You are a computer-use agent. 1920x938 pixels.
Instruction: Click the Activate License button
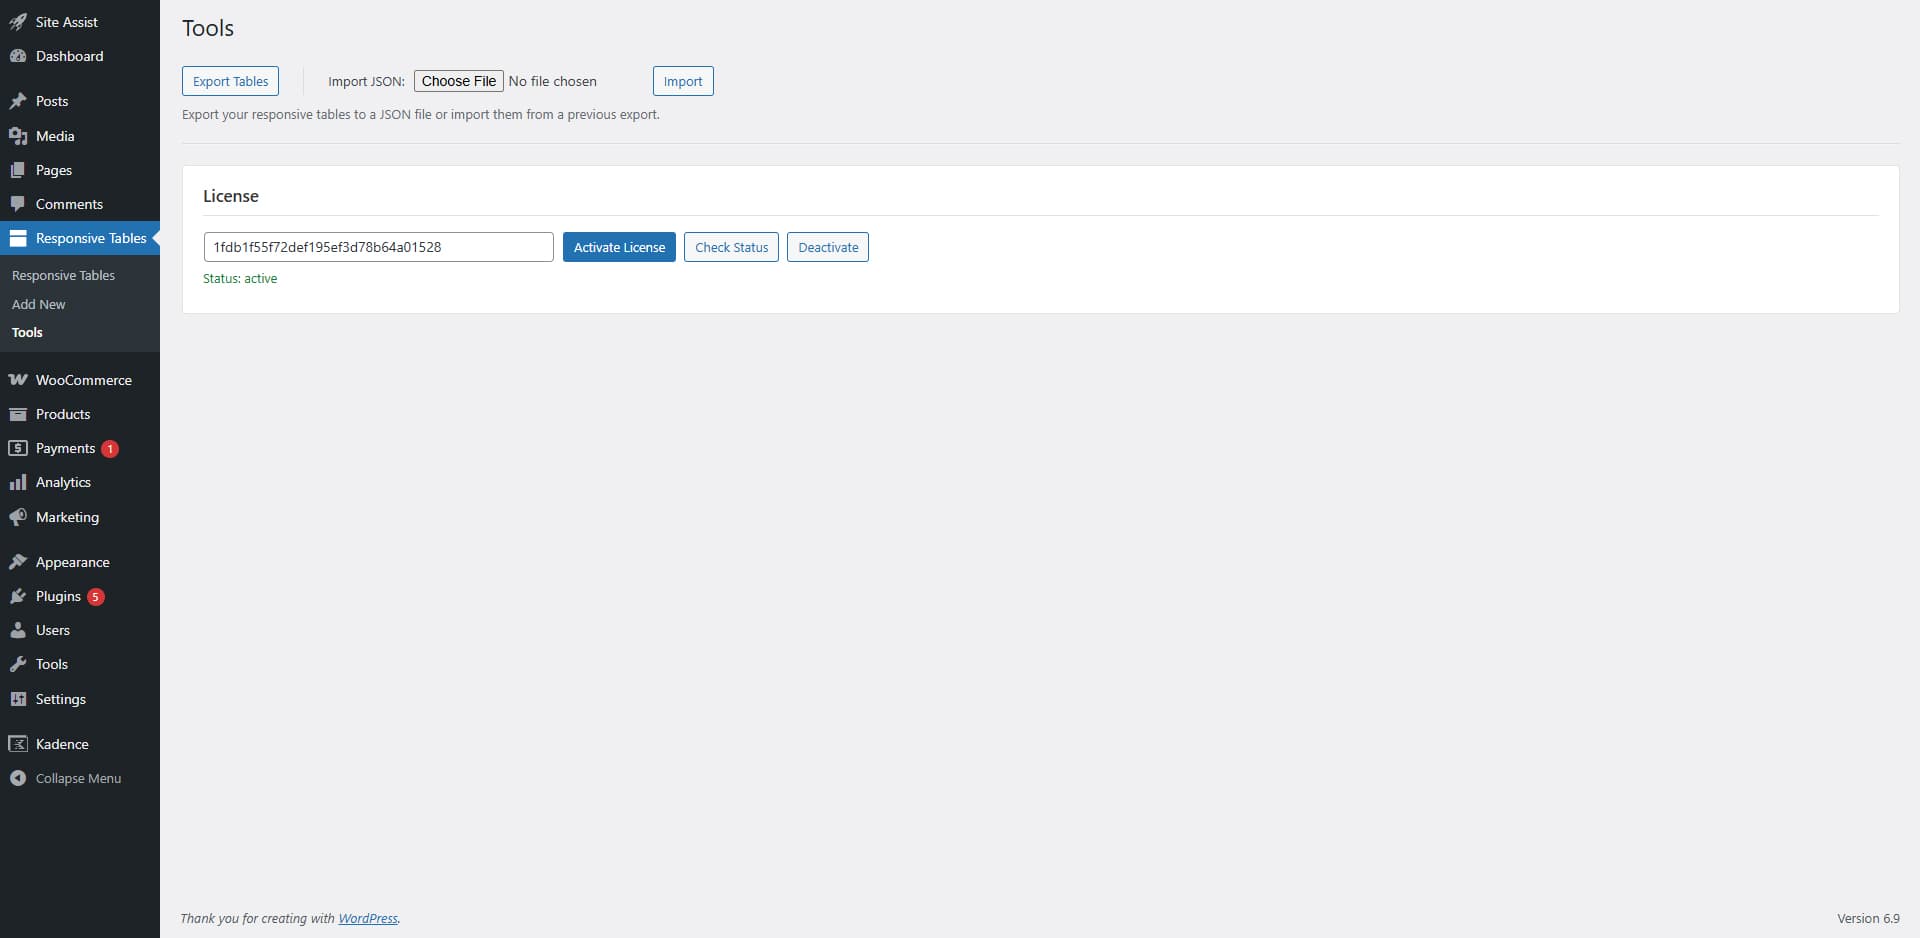click(619, 247)
